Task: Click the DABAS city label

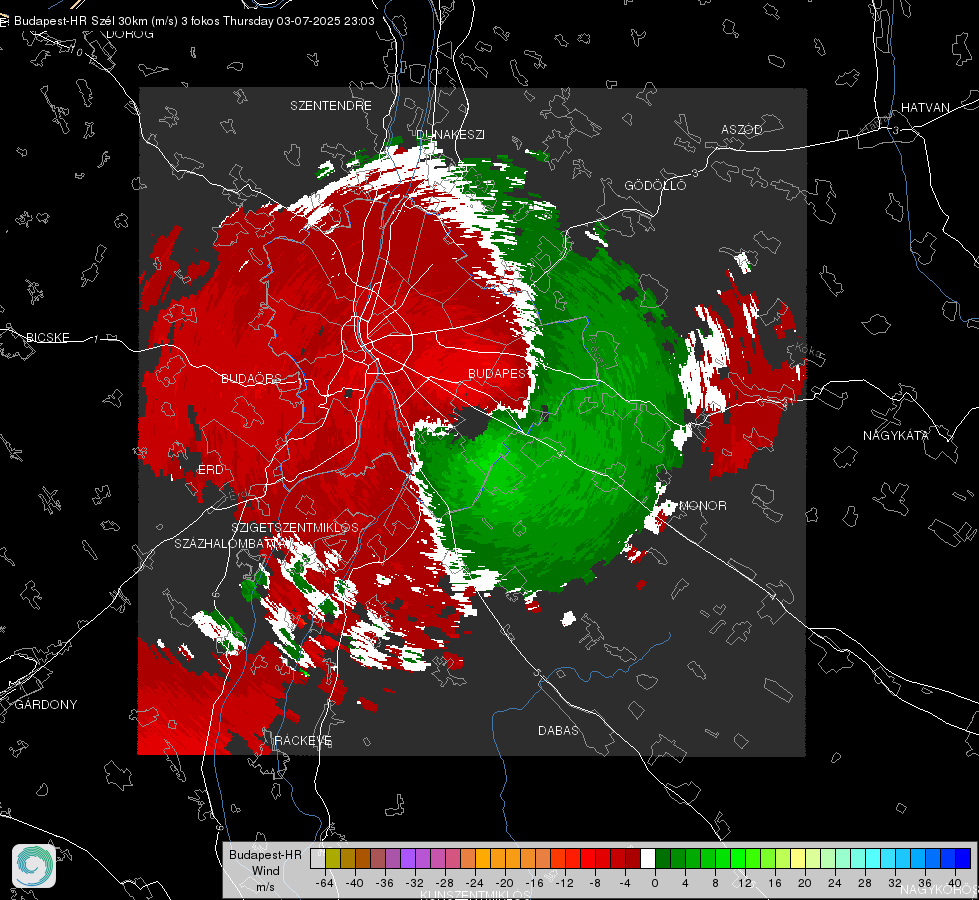Action: (558, 731)
